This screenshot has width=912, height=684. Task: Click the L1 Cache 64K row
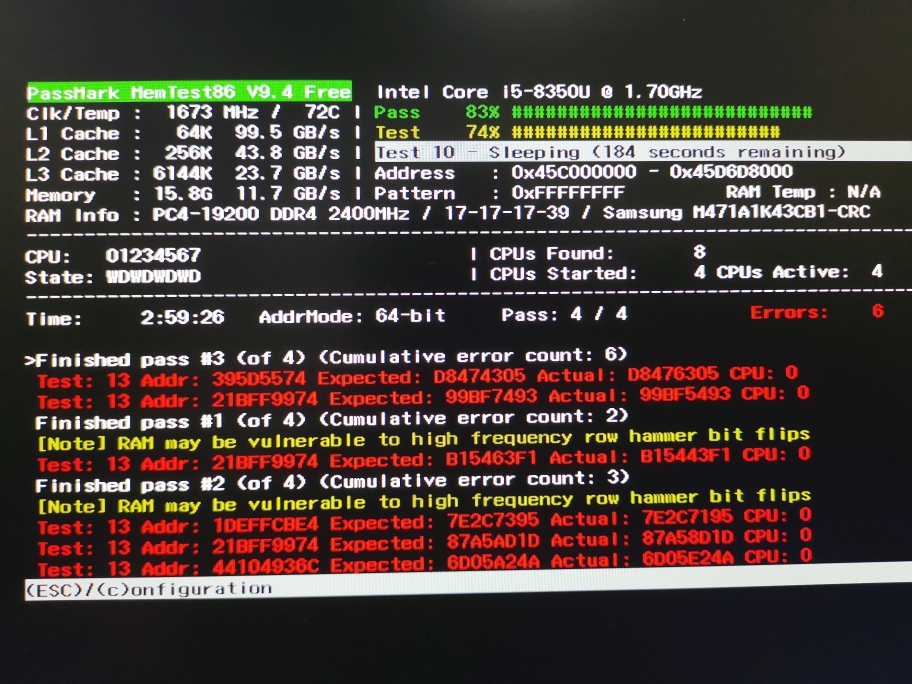coord(183,133)
